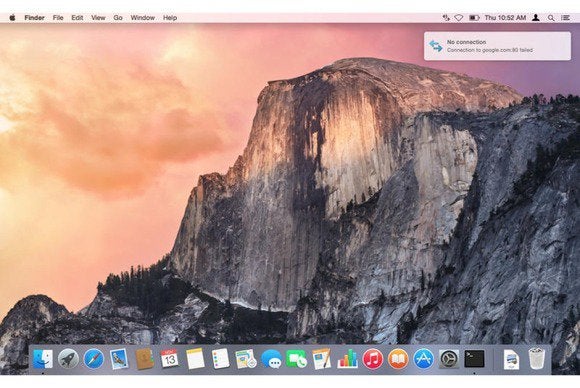Viewport: 580px width, 388px height.
Task: Click the diamond-shaped menu bar status icon
Action: [459, 17]
